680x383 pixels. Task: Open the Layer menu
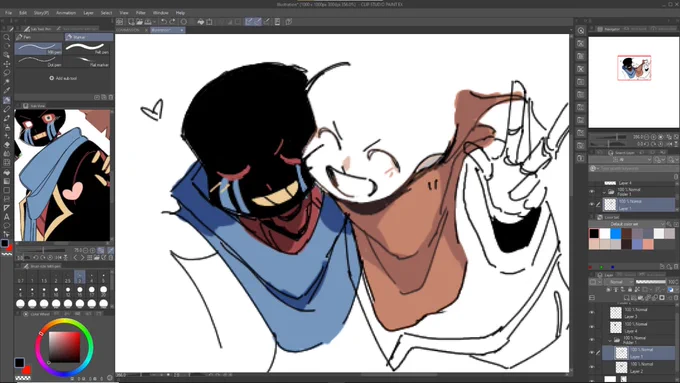[x=88, y=13]
